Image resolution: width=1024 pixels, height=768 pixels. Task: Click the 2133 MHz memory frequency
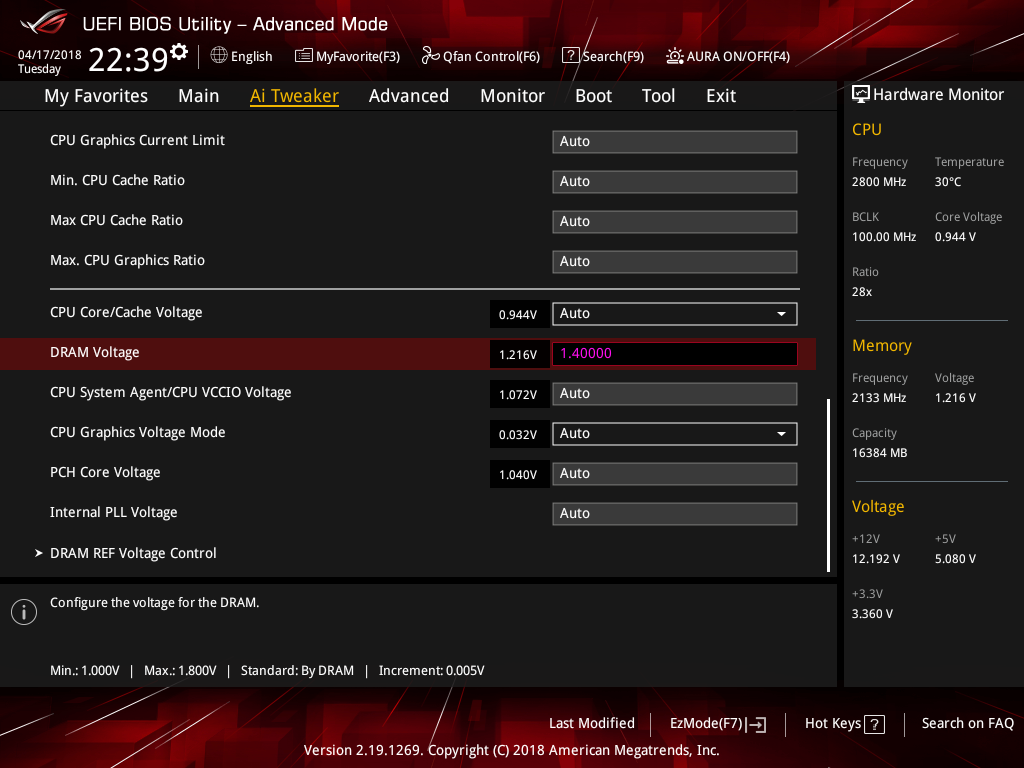point(879,398)
